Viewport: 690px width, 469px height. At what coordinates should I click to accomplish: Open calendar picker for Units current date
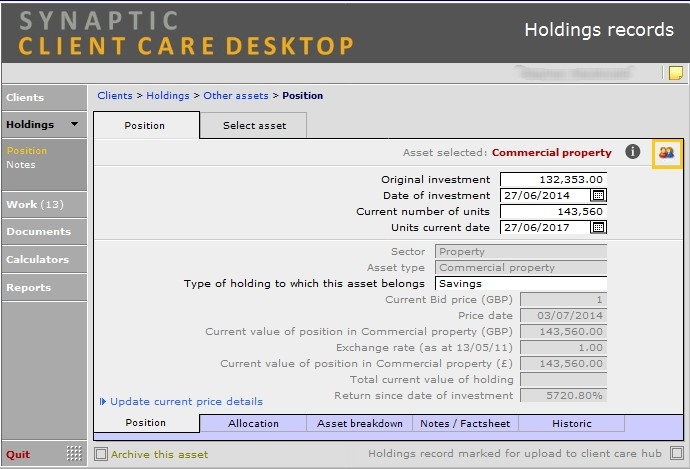point(598,227)
